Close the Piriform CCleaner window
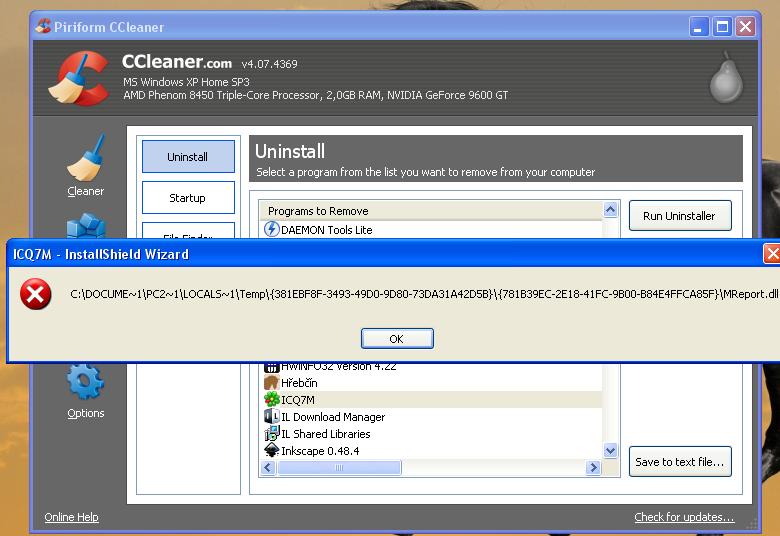Image resolution: width=780 pixels, height=536 pixels. [x=745, y=26]
